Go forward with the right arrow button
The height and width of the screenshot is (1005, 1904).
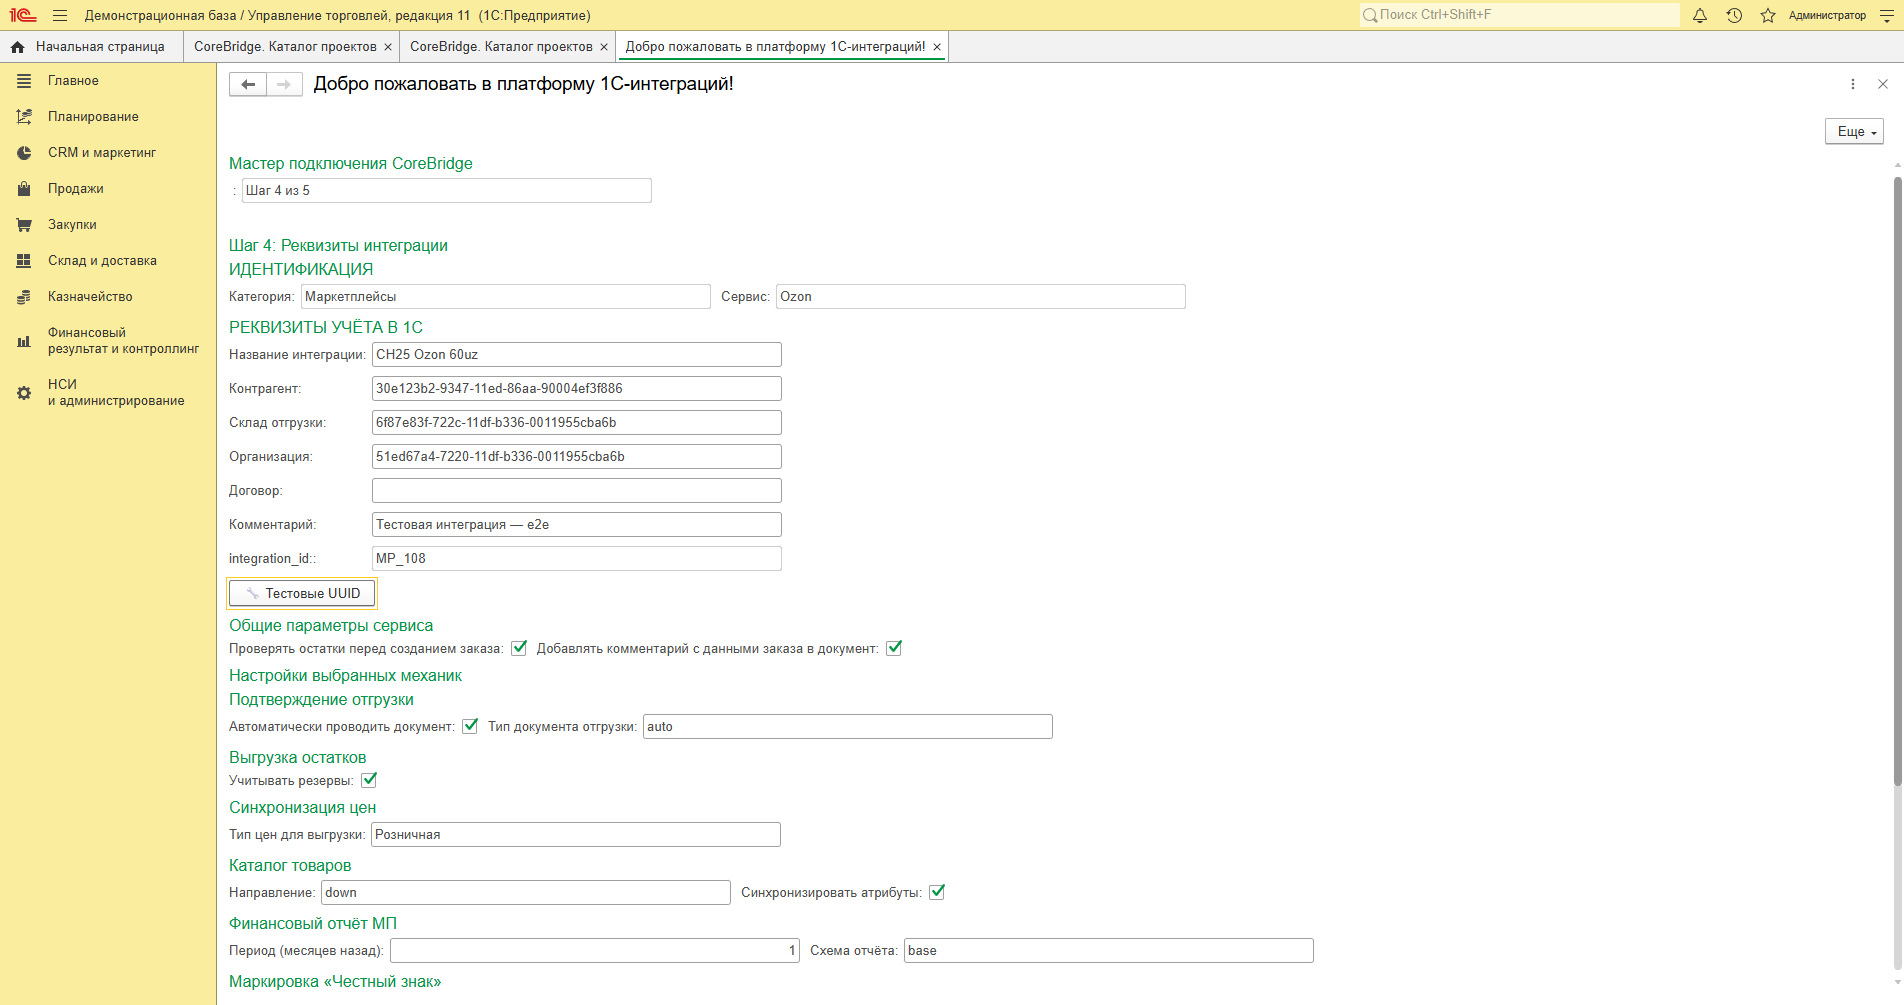(284, 85)
